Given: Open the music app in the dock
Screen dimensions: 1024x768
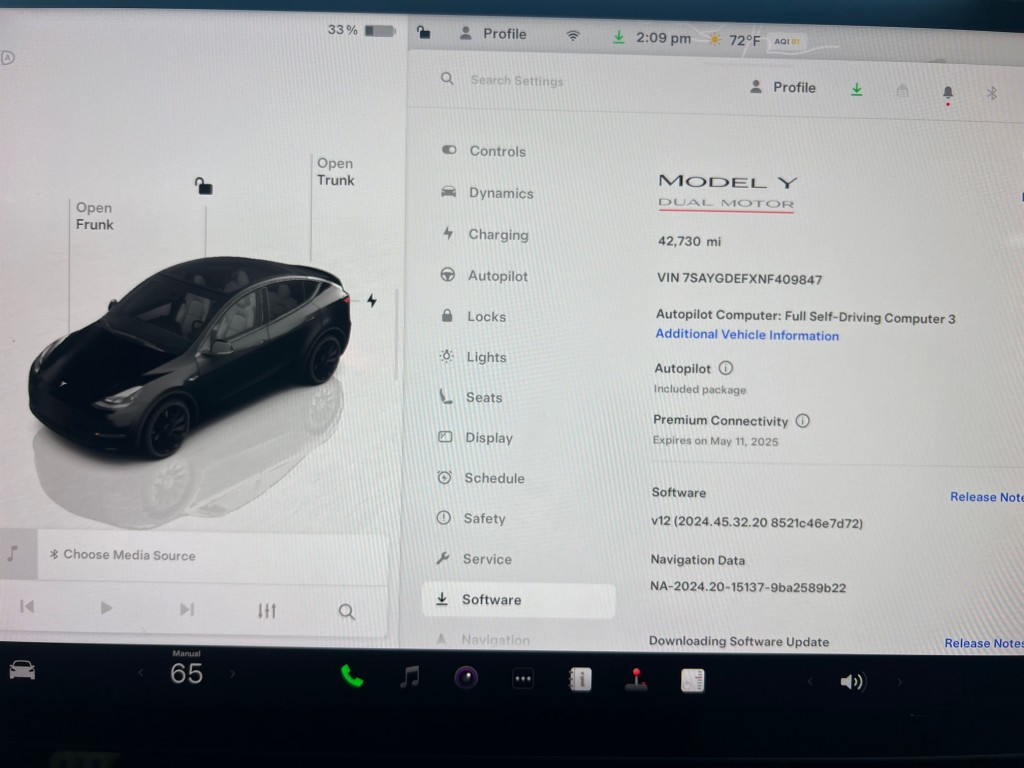Looking at the screenshot, I should pos(409,677).
